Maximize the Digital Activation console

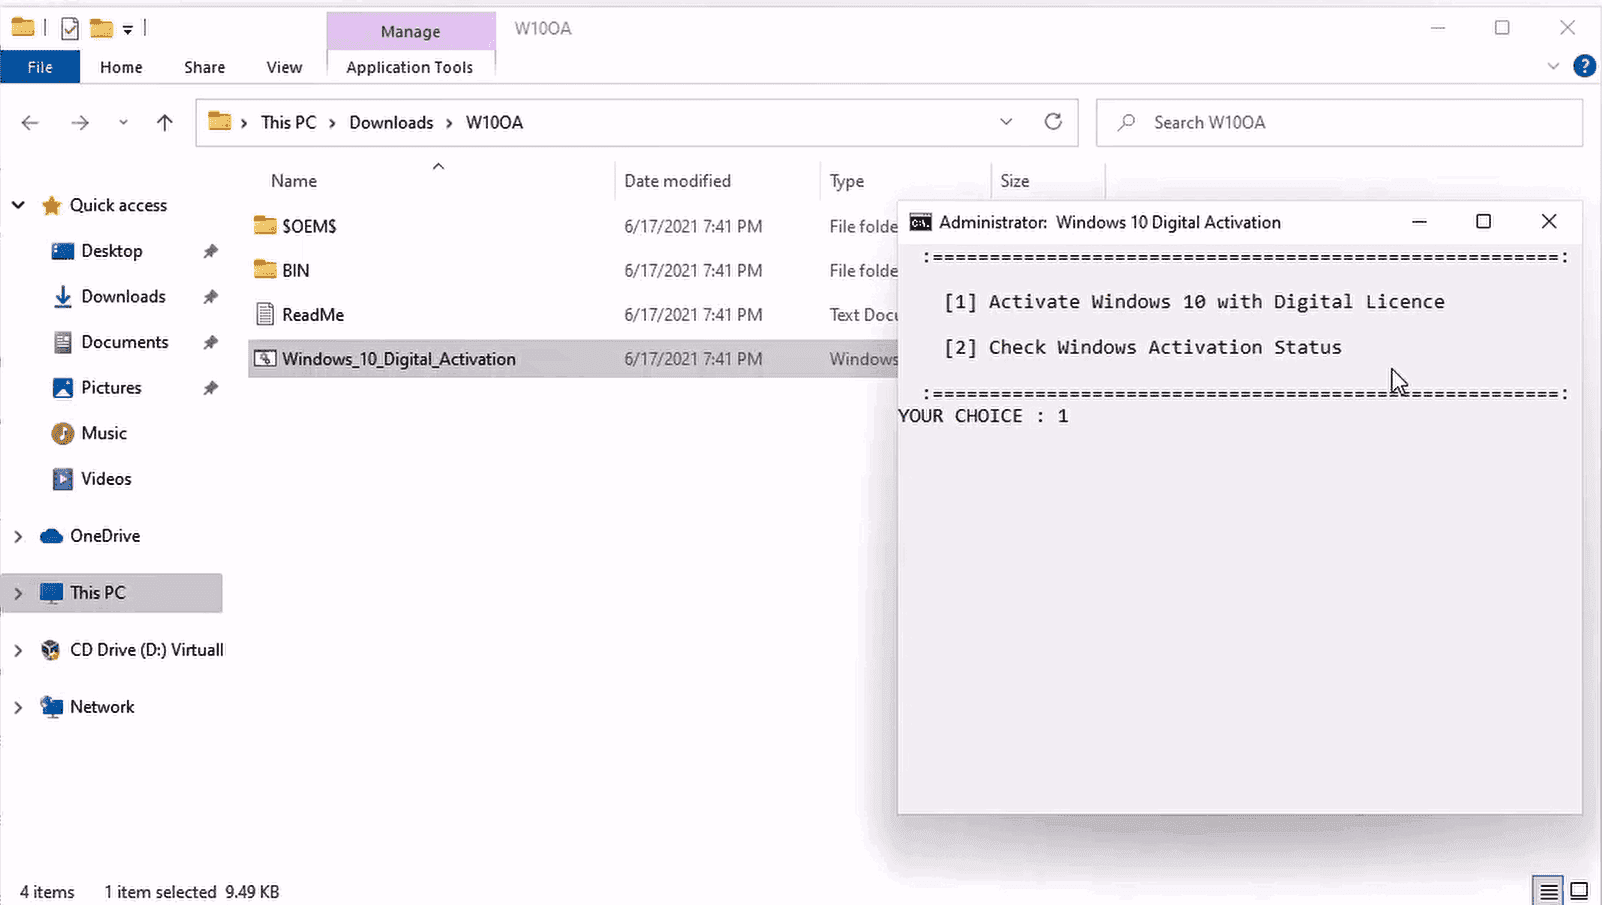pyautogui.click(x=1484, y=222)
